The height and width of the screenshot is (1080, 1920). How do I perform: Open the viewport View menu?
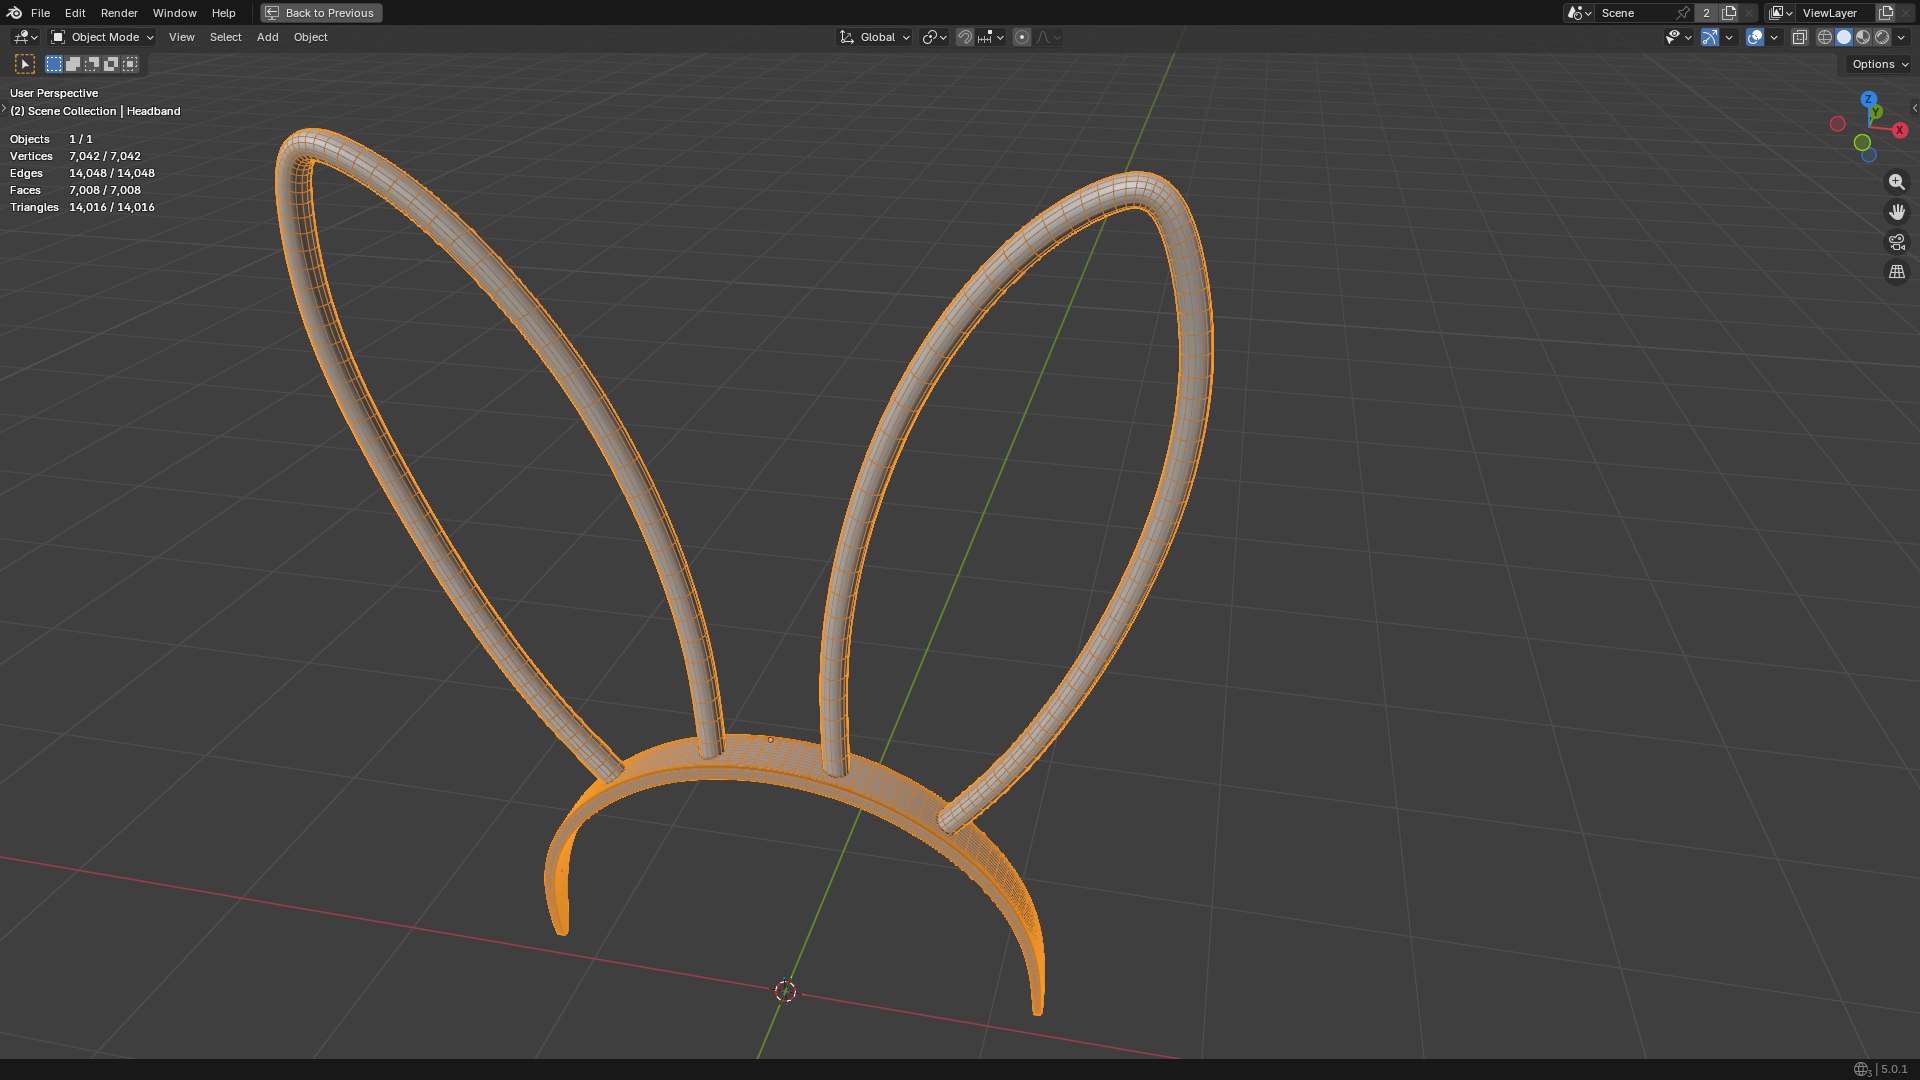coord(182,37)
